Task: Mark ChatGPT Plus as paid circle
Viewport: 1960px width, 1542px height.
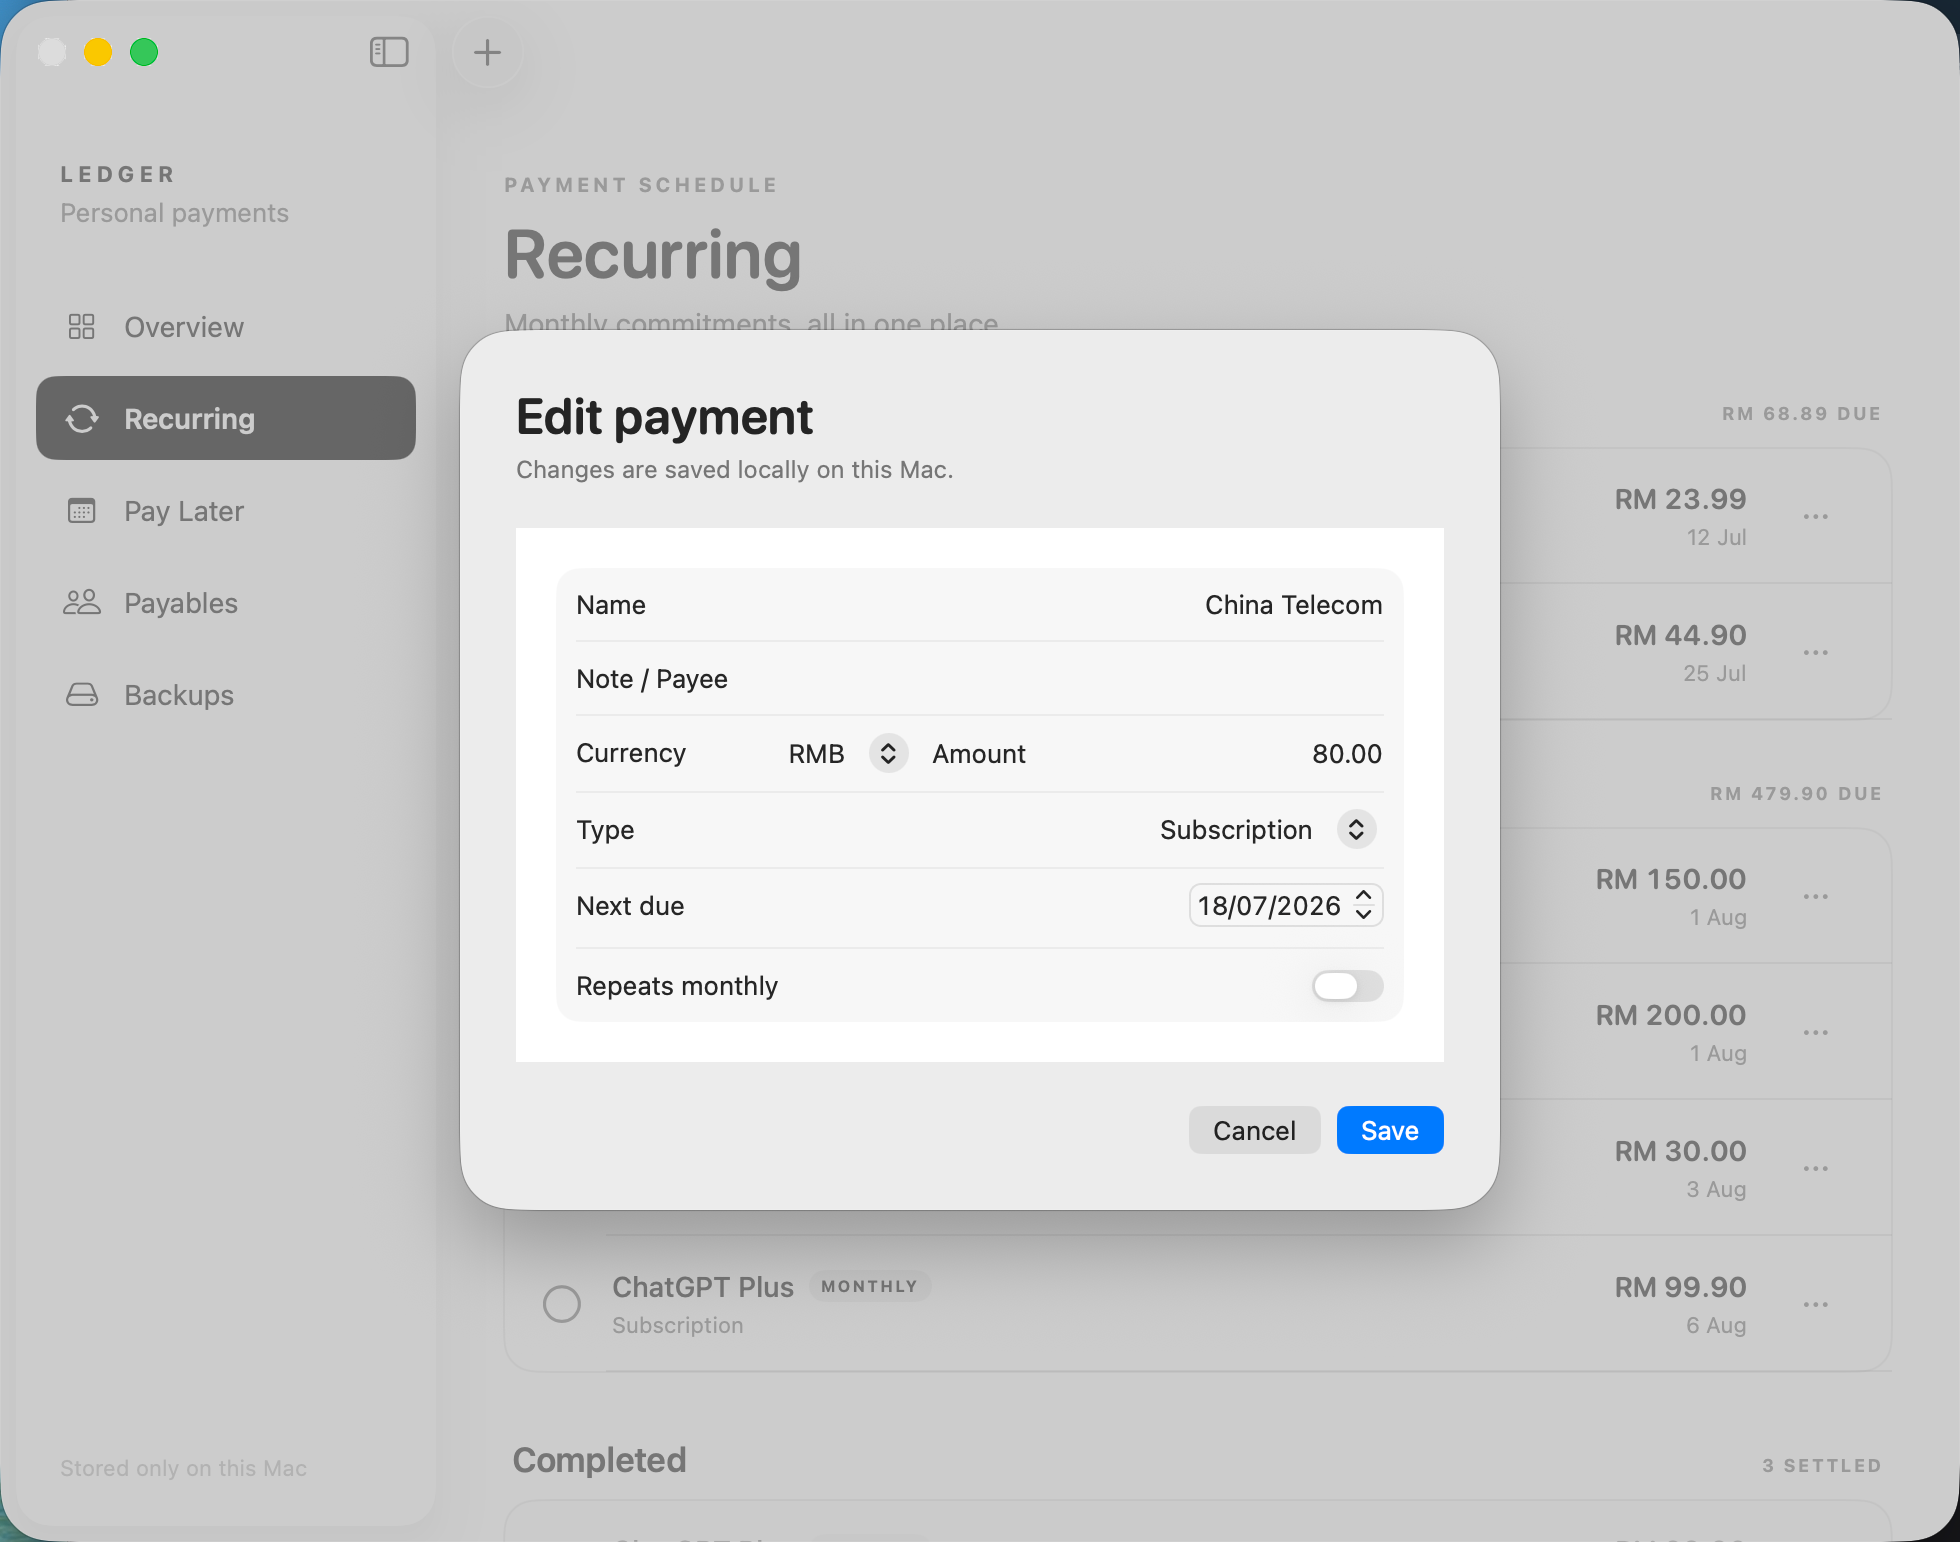Action: pos(562,1304)
